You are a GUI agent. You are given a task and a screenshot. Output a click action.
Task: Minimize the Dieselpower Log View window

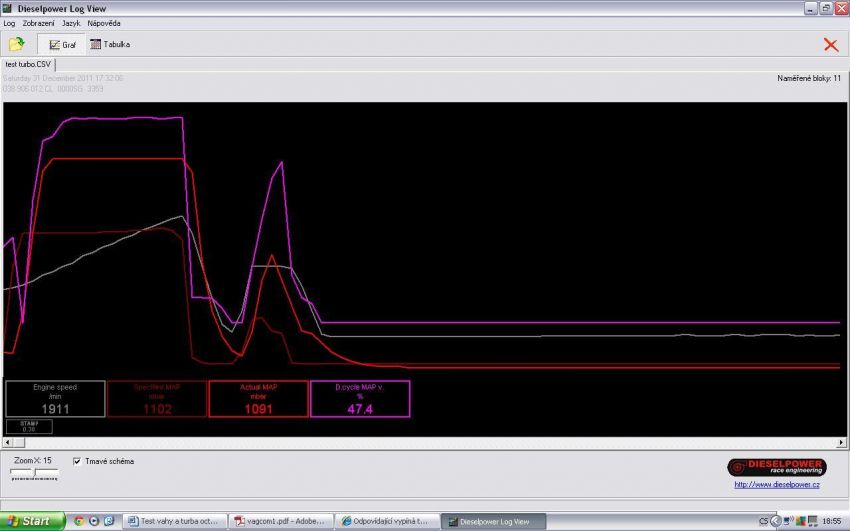click(x=811, y=8)
